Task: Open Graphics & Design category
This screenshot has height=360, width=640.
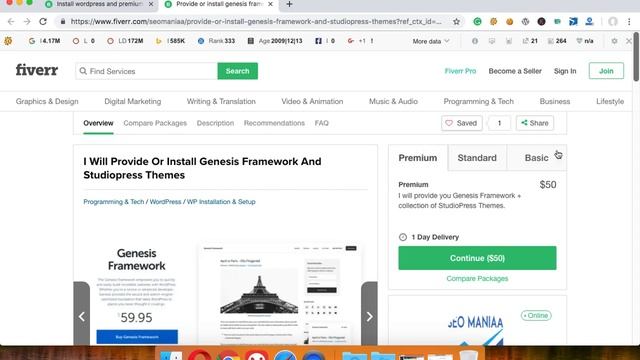Action: pyautogui.click(x=47, y=101)
